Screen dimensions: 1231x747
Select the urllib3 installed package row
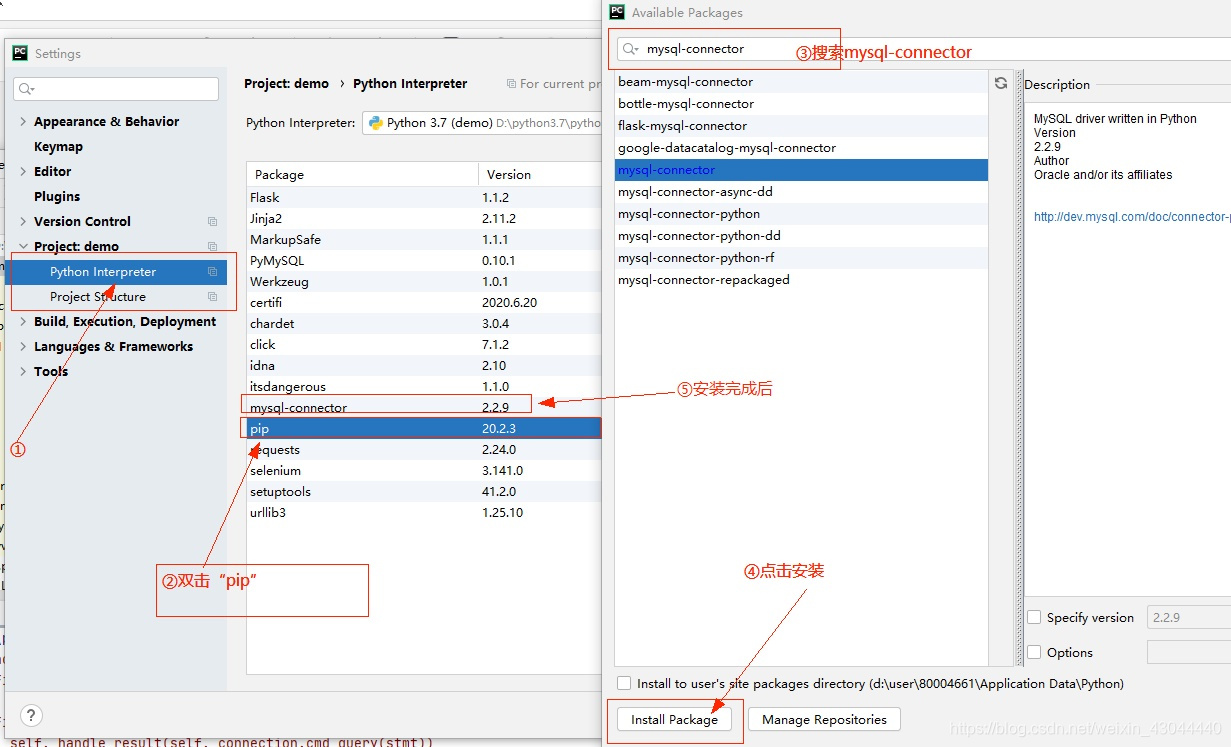[x=424, y=513]
